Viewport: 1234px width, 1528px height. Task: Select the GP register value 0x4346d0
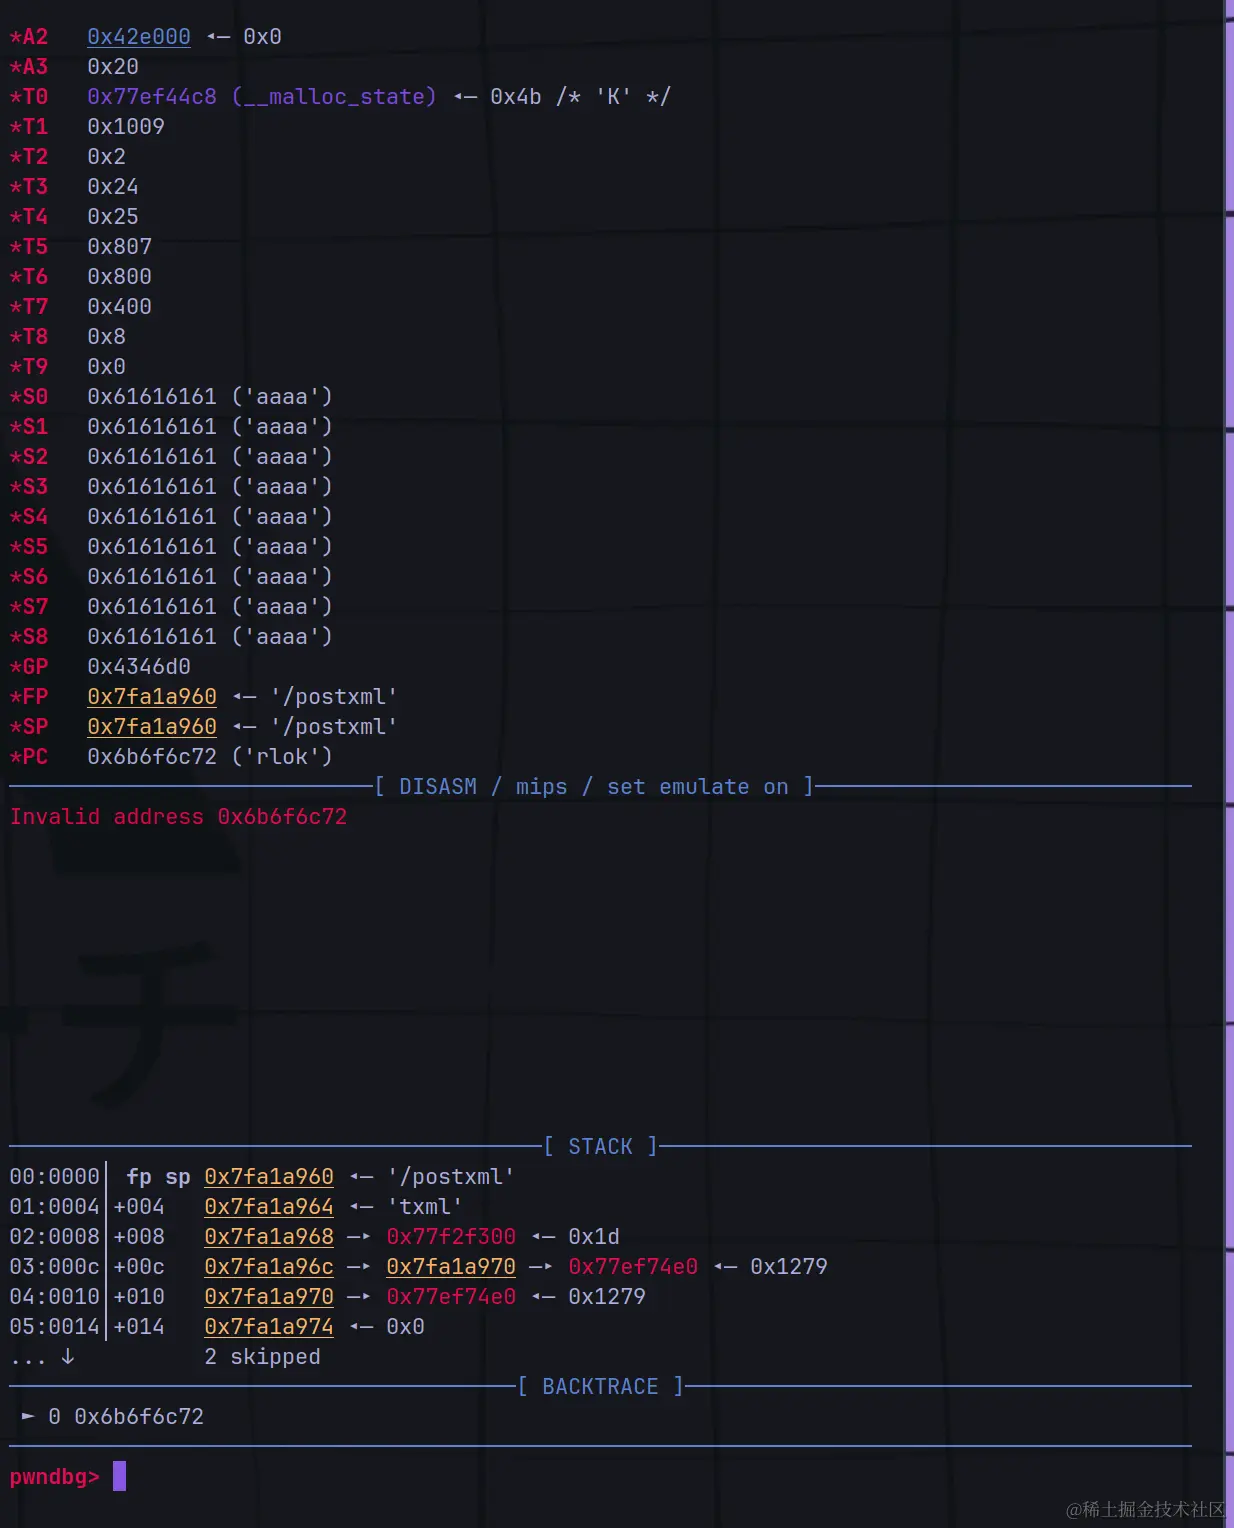(139, 667)
